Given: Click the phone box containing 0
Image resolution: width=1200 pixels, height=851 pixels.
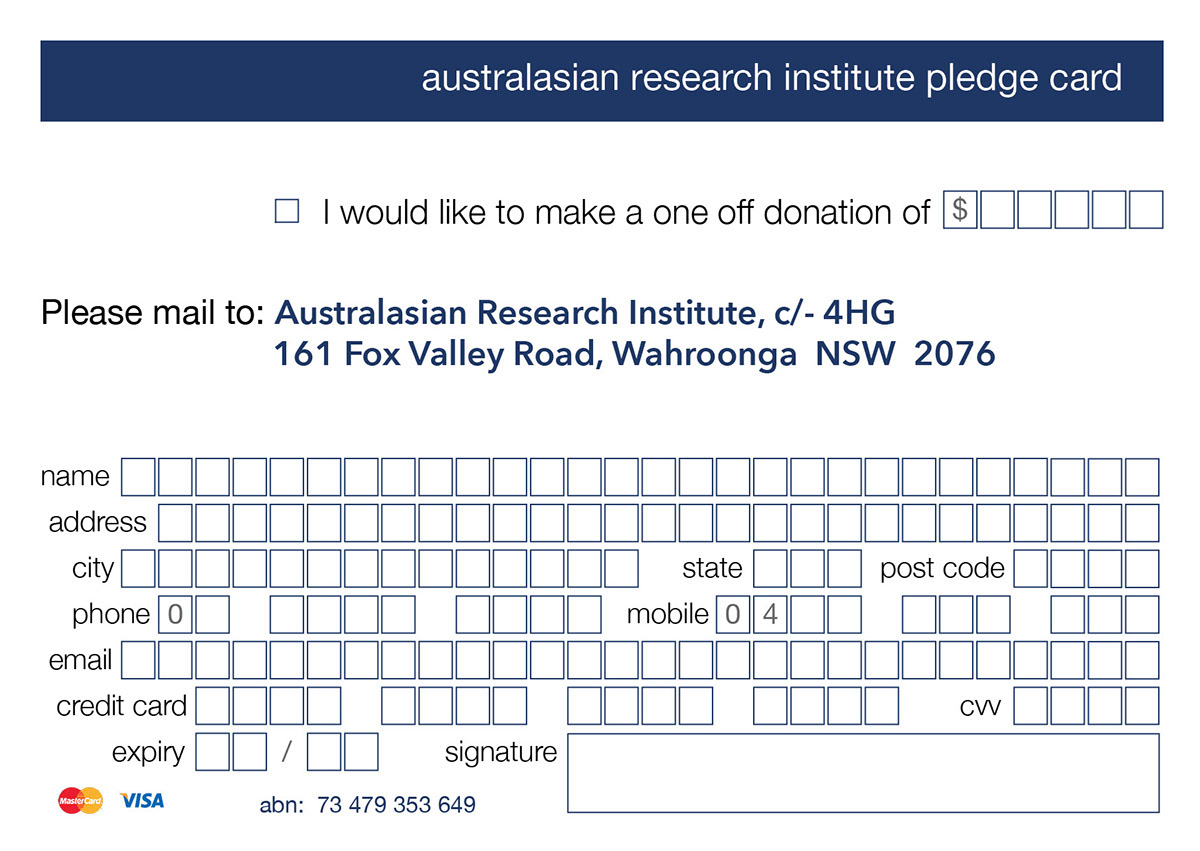Looking at the screenshot, I should 175,614.
